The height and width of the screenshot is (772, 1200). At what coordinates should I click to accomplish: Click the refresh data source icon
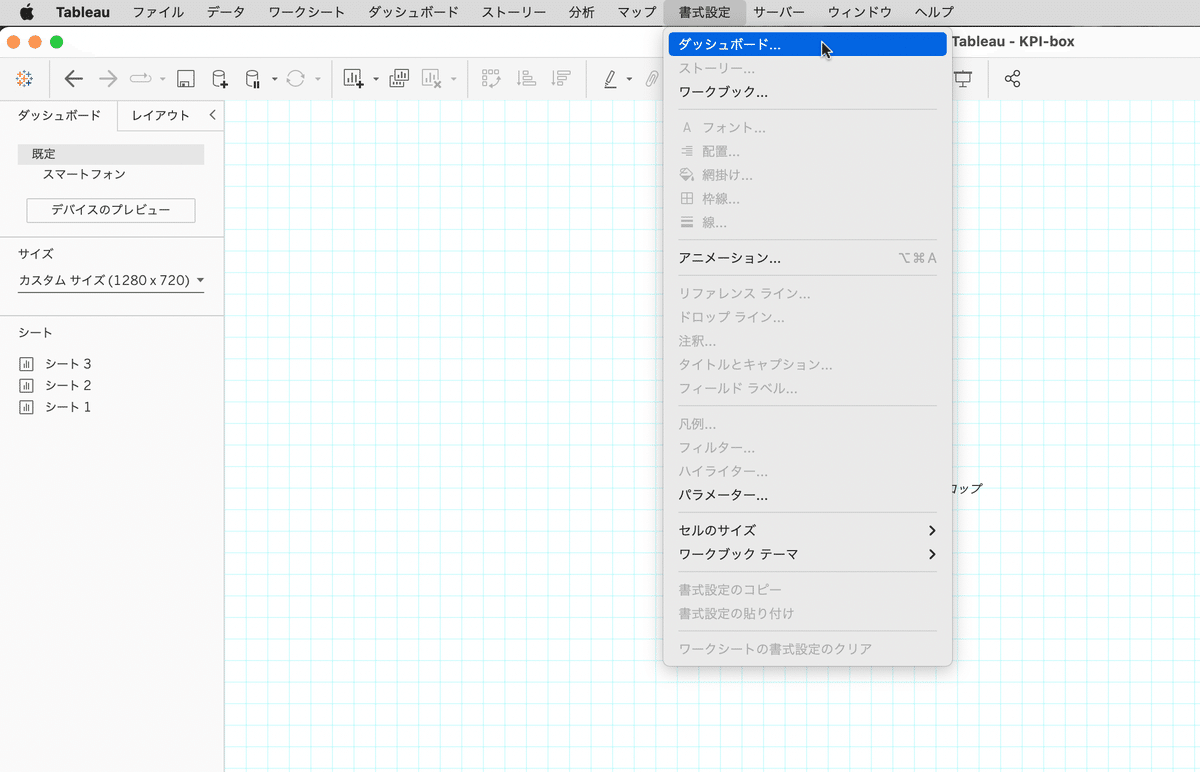coord(295,79)
